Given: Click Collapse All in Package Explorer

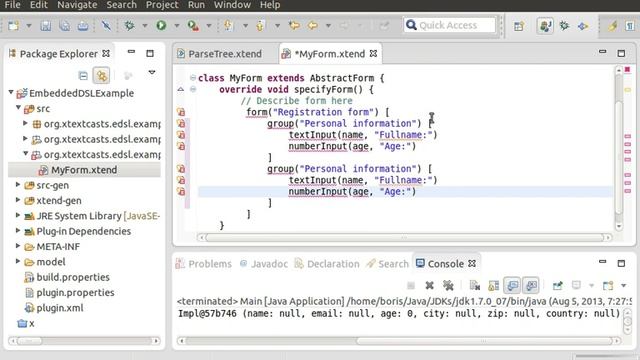Looking at the screenshot, I should [x=83, y=76].
